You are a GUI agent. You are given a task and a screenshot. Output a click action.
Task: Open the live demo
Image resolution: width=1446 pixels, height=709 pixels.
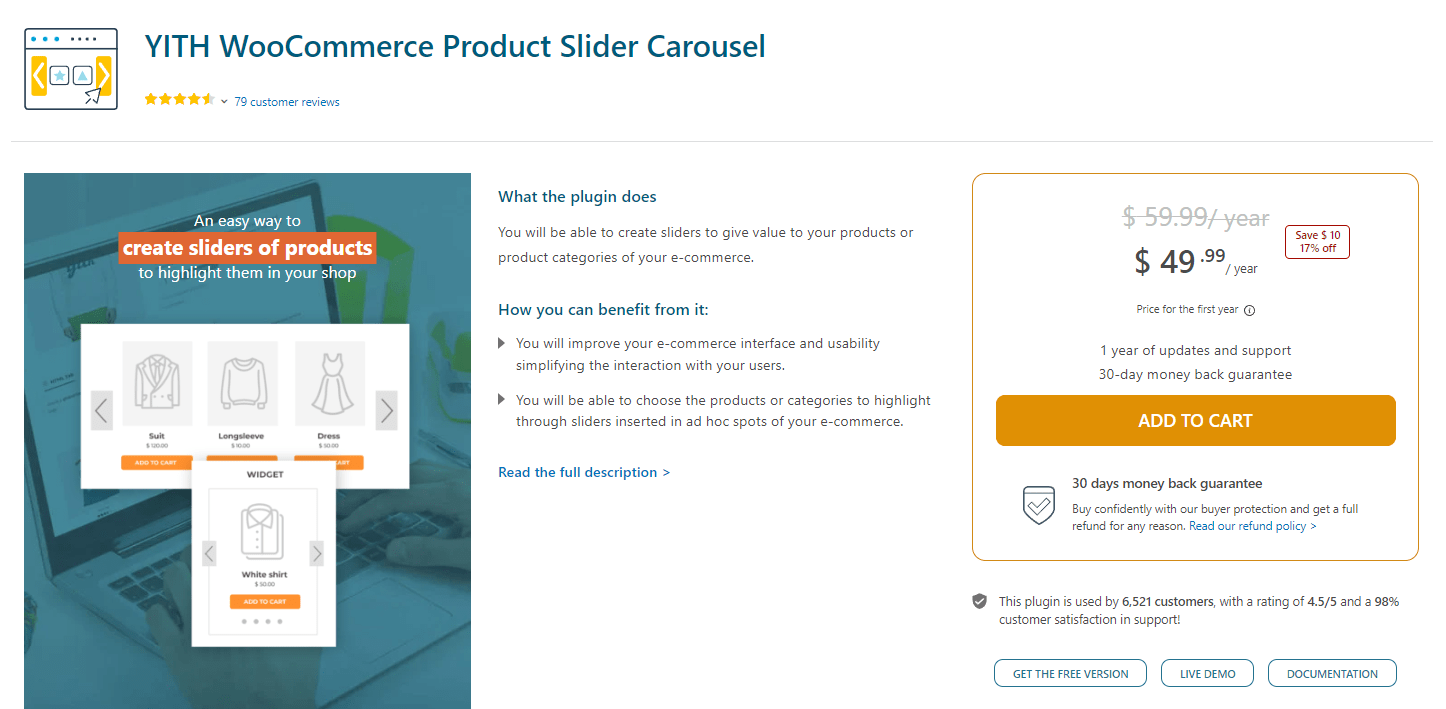(x=1206, y=673)
